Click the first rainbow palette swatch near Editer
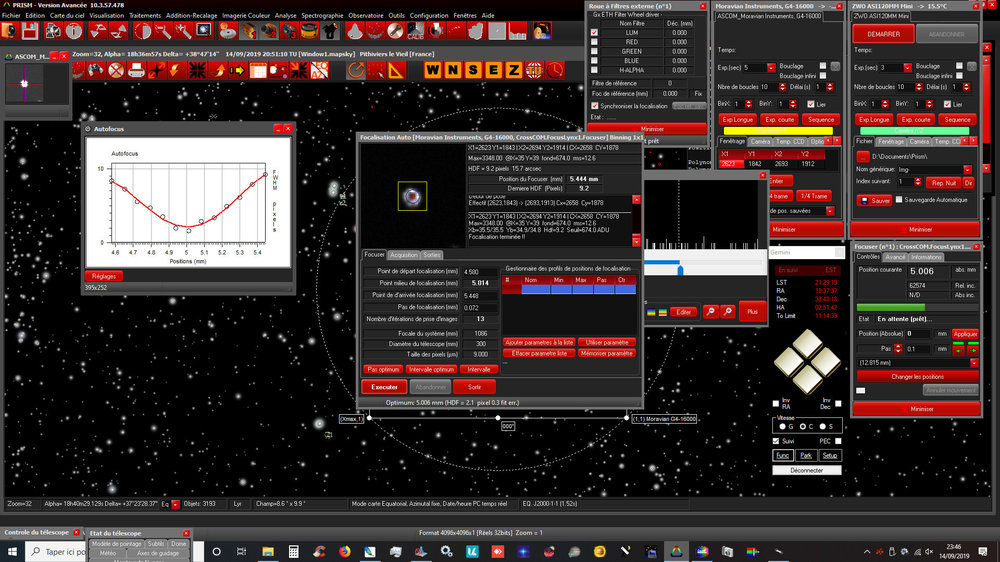The width and height of the screenshot is (1000, 562). pyautogui.click(x=651, y=313)
